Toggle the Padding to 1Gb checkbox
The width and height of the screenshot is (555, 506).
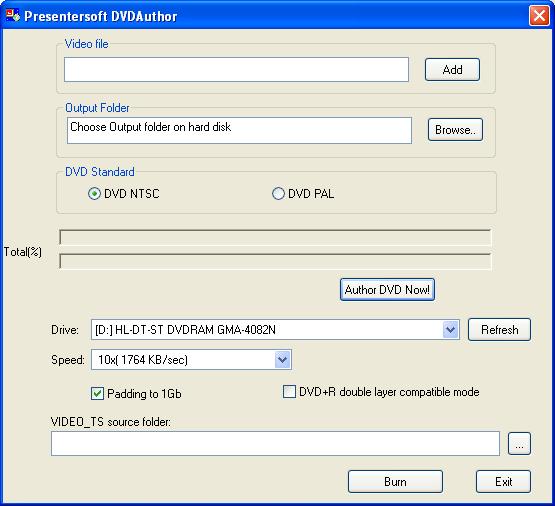tap(97, 393)
